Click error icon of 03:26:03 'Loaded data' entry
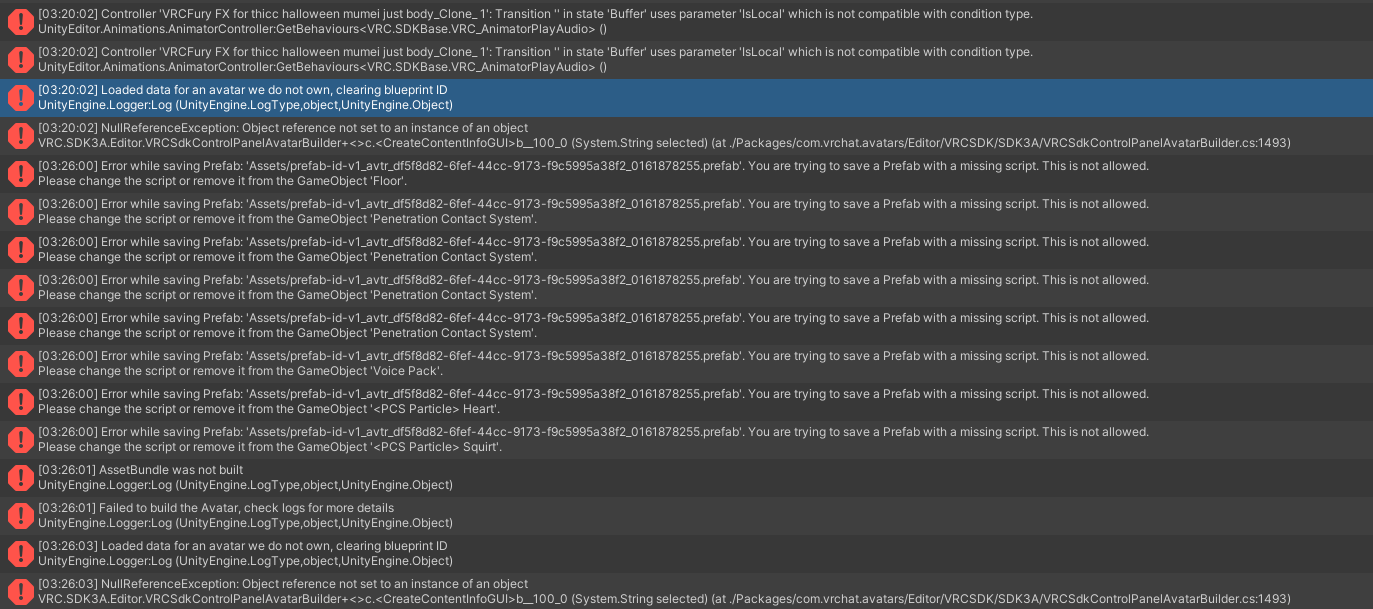 (x=20, y=553)
